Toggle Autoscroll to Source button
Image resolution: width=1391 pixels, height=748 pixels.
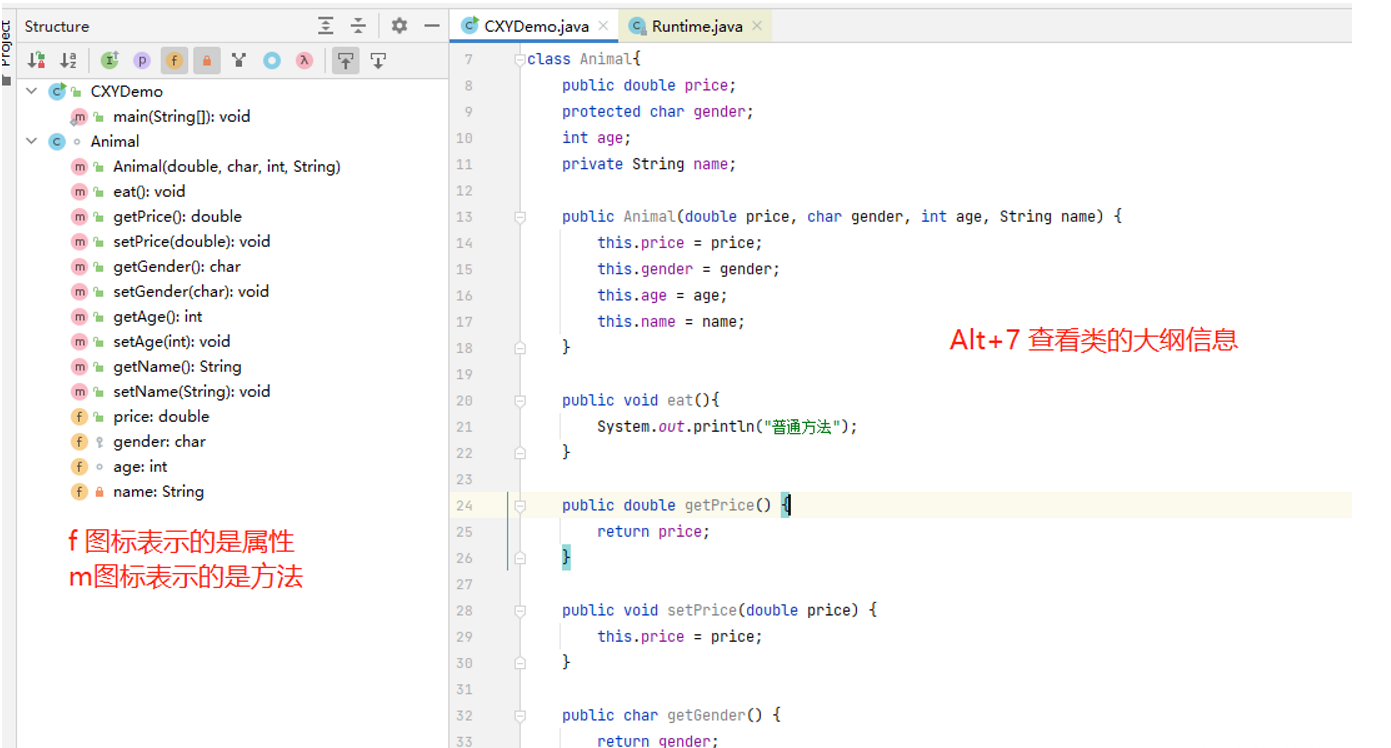pyautogui.click(x=345, y=61)
